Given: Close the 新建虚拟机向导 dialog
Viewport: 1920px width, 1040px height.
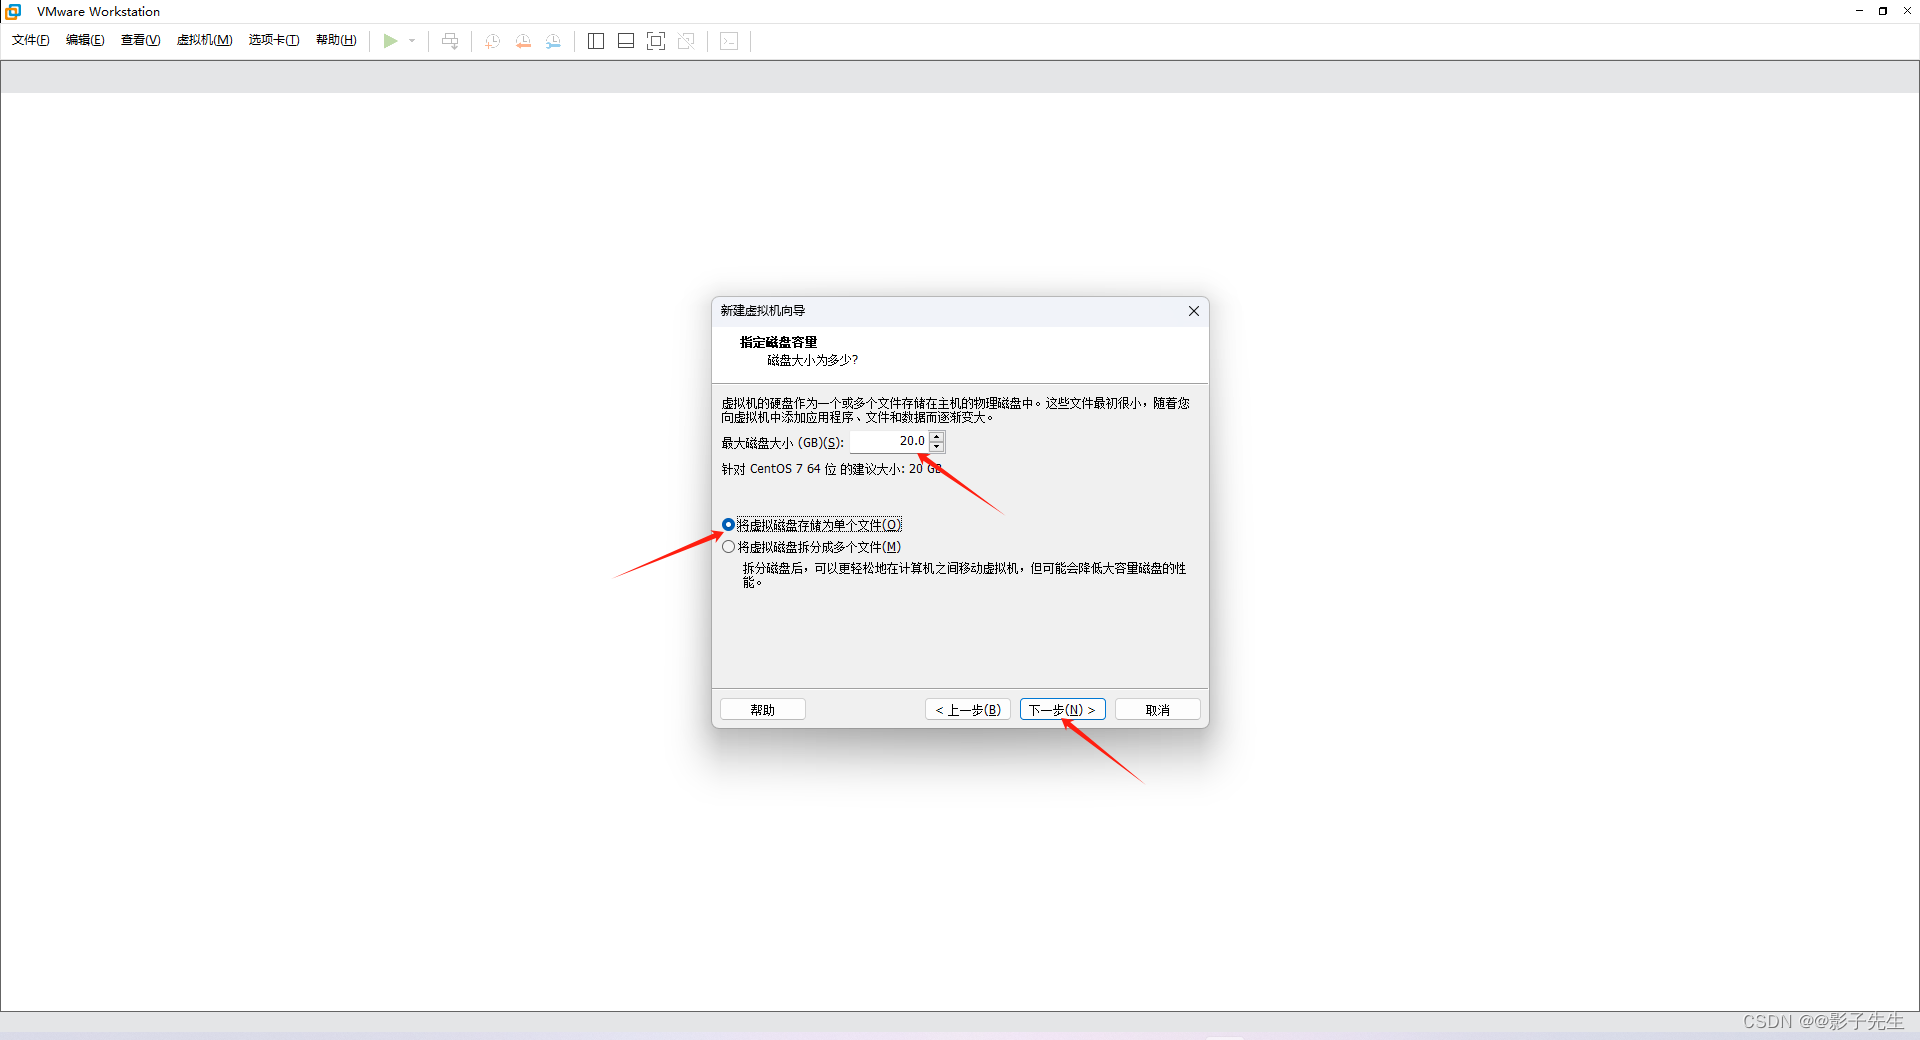Looking at the screenshot, I should [1193, 311].
